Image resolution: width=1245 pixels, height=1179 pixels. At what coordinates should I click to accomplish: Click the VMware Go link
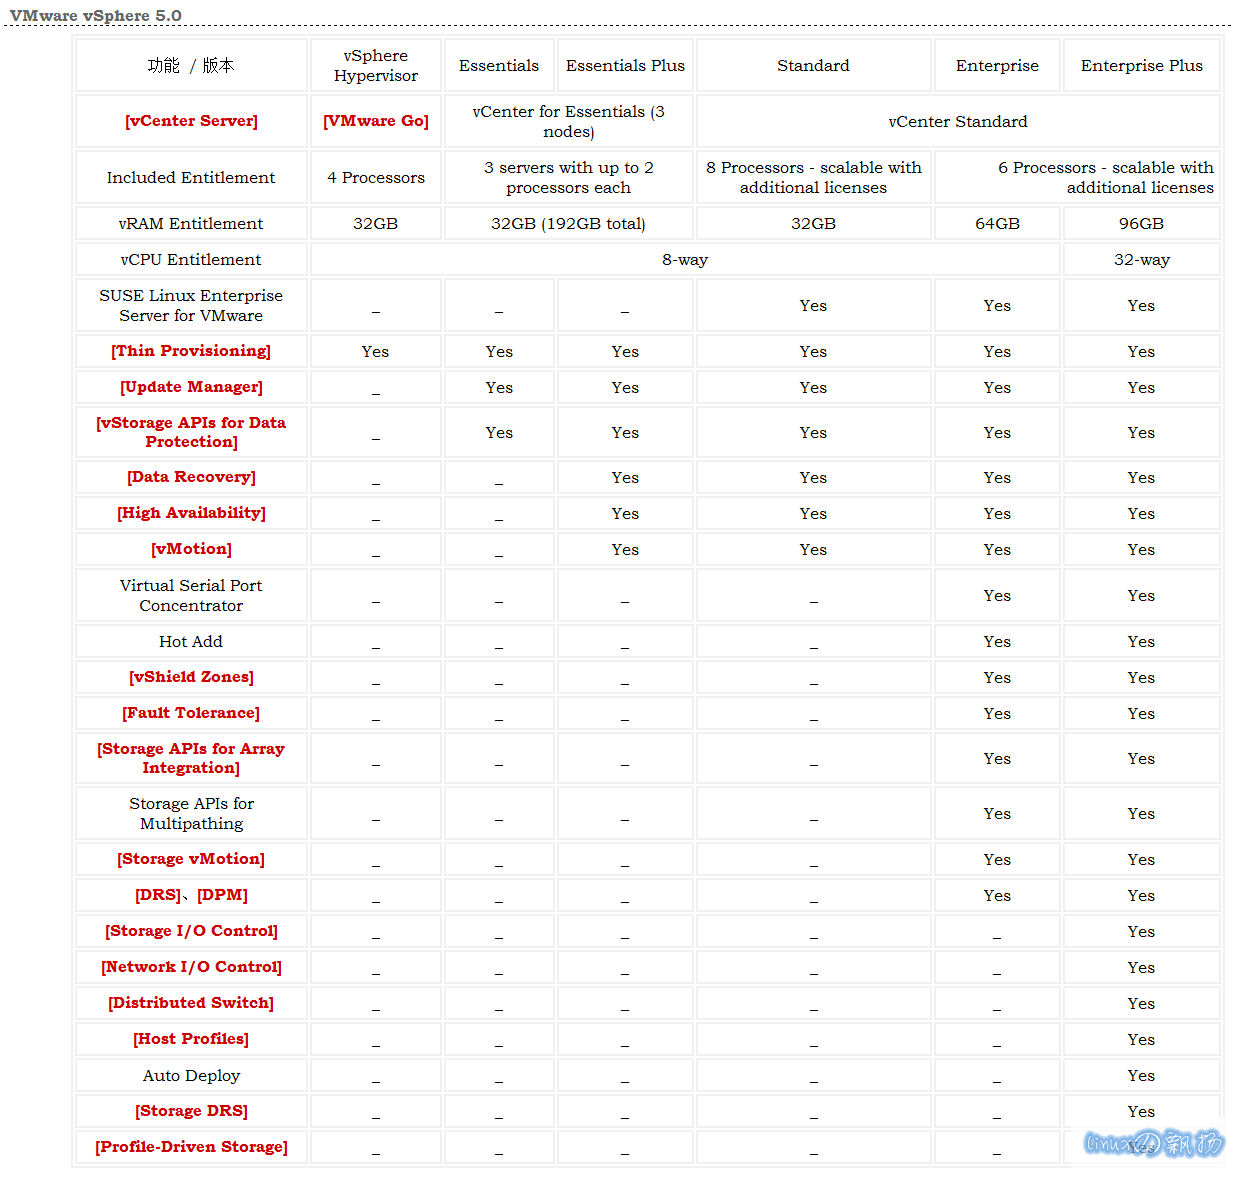375,121
